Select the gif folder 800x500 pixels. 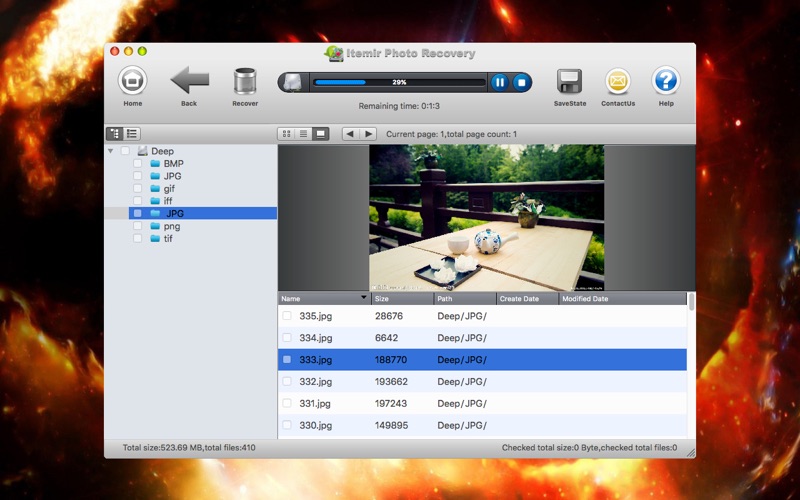click(x=169, y=188)
